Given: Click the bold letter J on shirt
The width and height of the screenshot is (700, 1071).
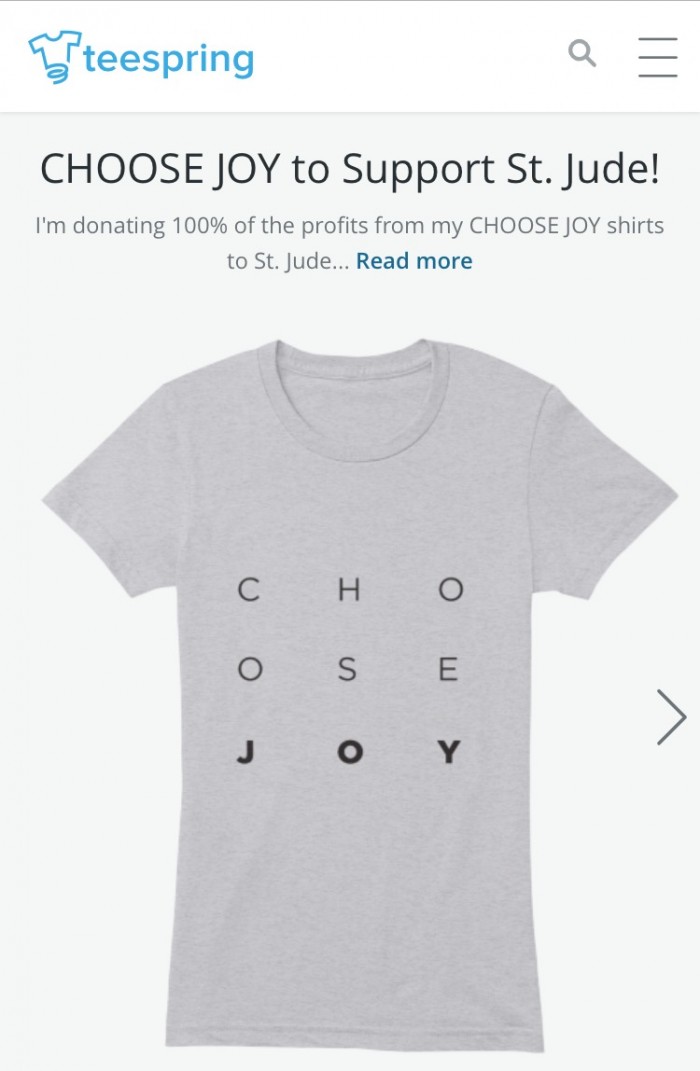Looking at the screenshot, I should point(246,751).
